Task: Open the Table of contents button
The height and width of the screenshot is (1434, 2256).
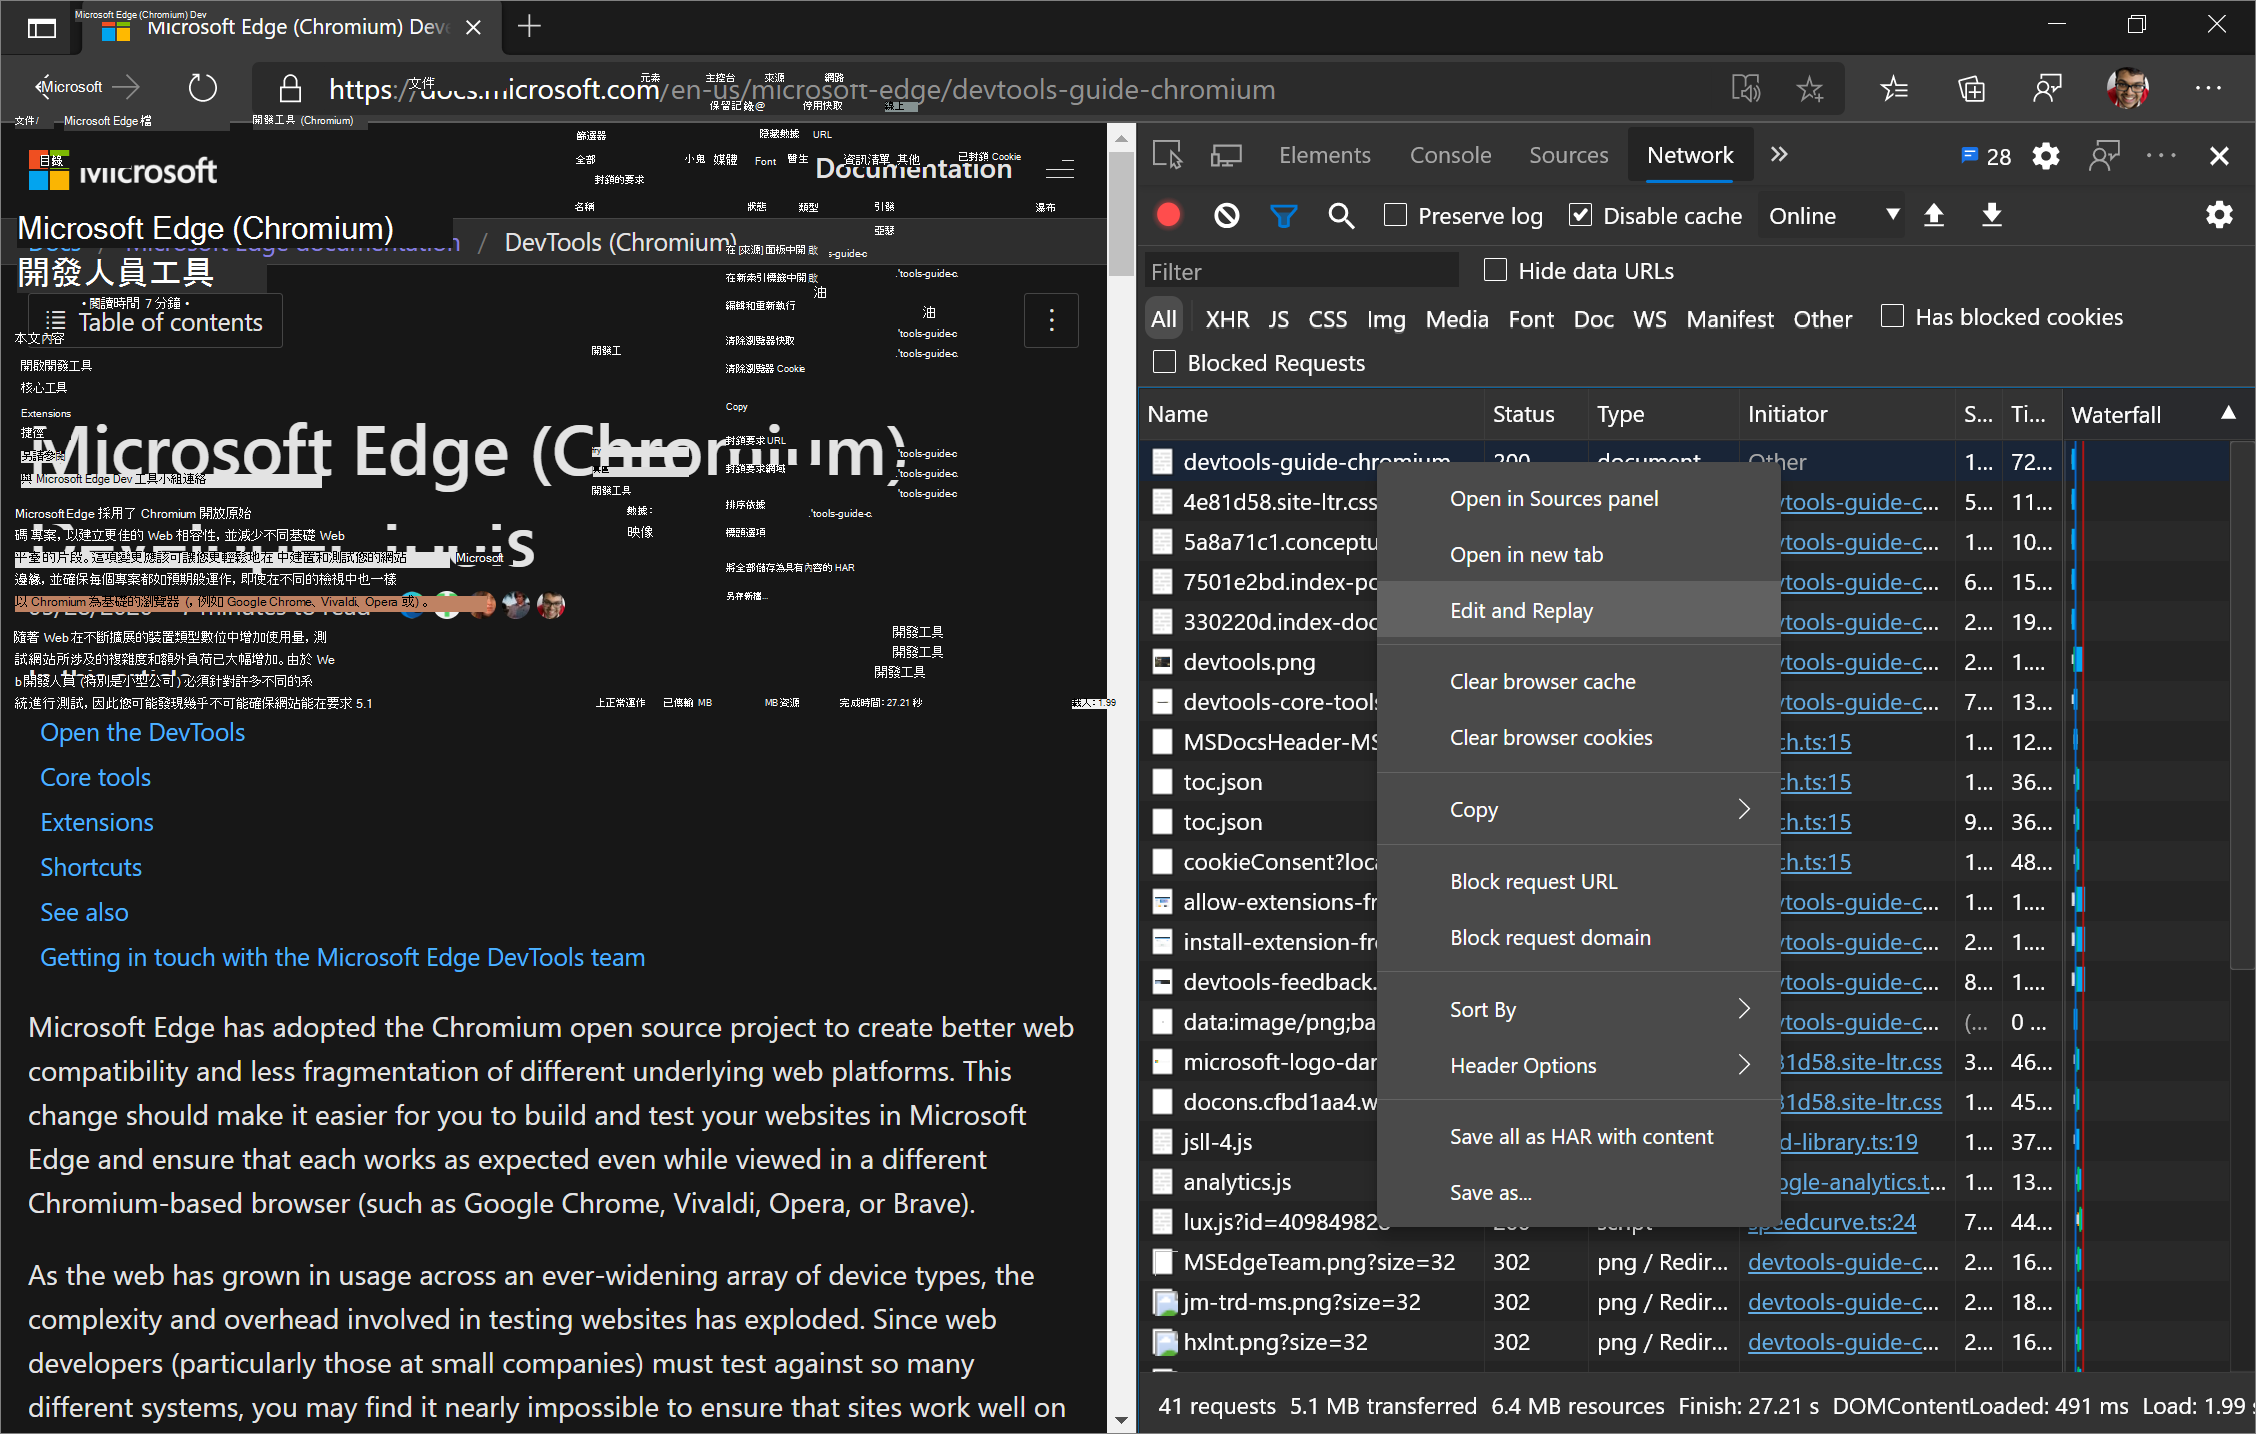Action: (x=155, y=321)
